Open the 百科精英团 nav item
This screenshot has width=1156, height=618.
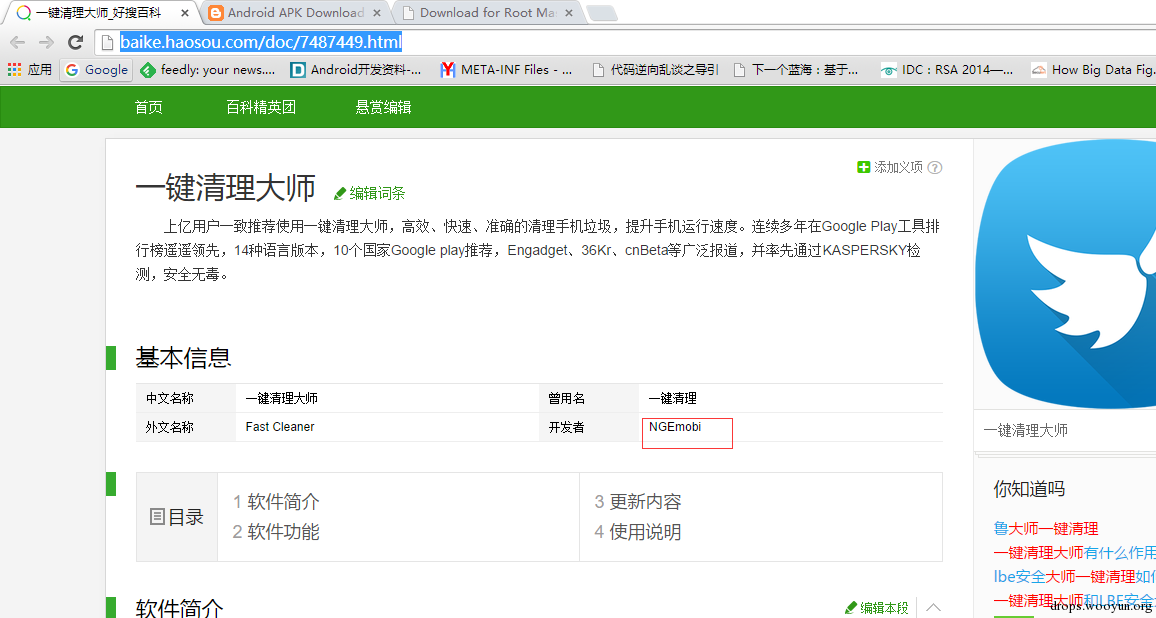point(261,108)
